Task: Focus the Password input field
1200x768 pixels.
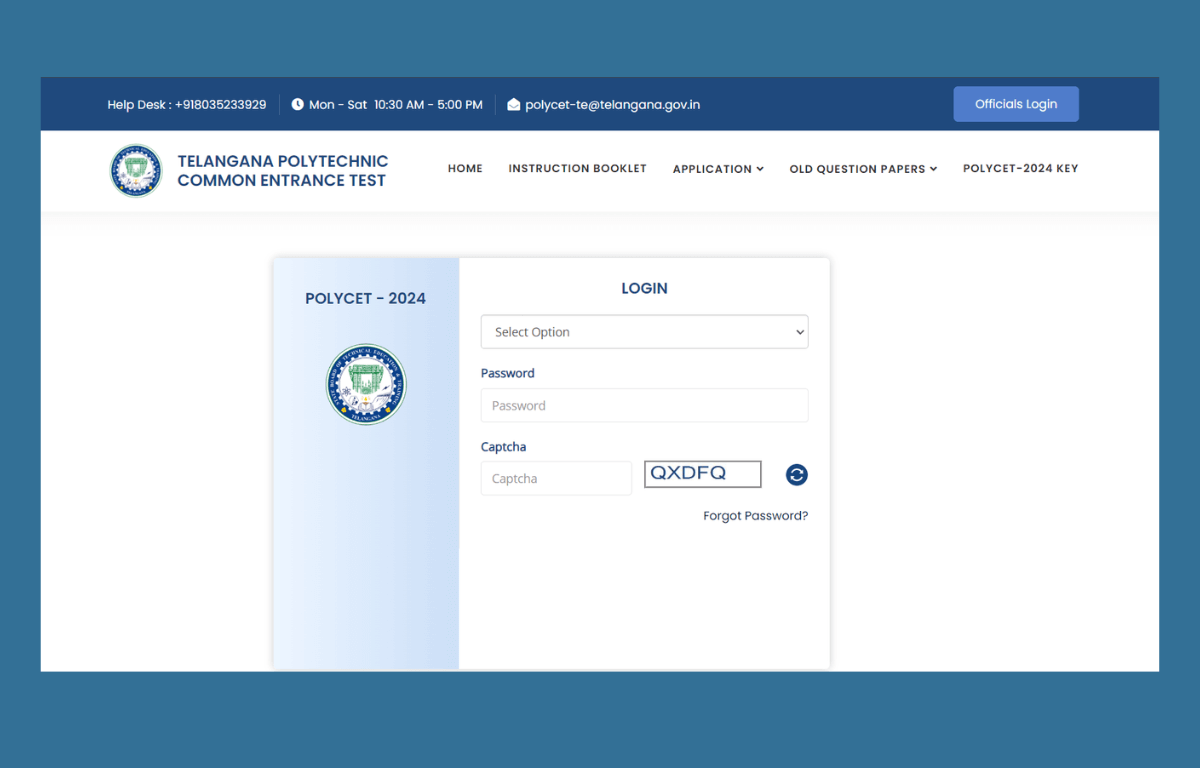Action: point(644,405)
